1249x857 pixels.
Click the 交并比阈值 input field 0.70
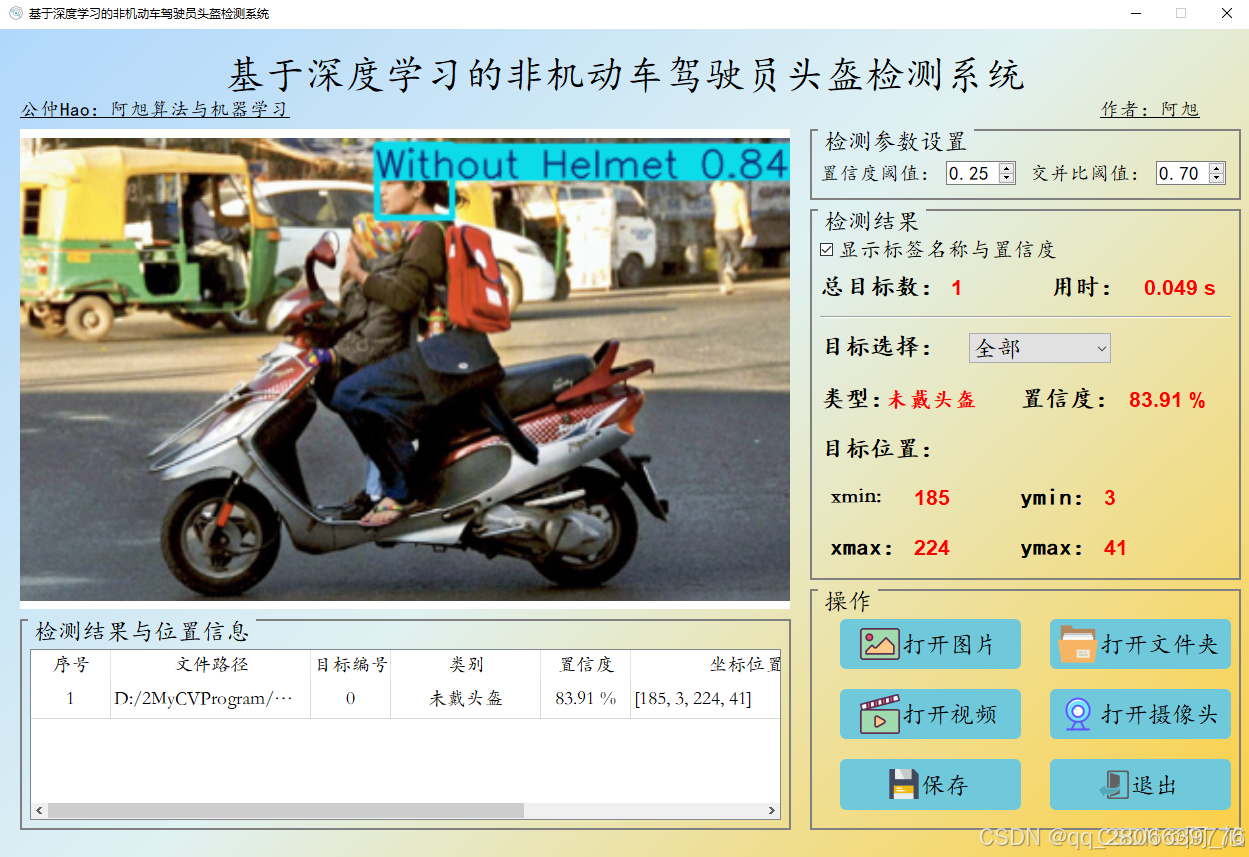tap(1182, 173)
